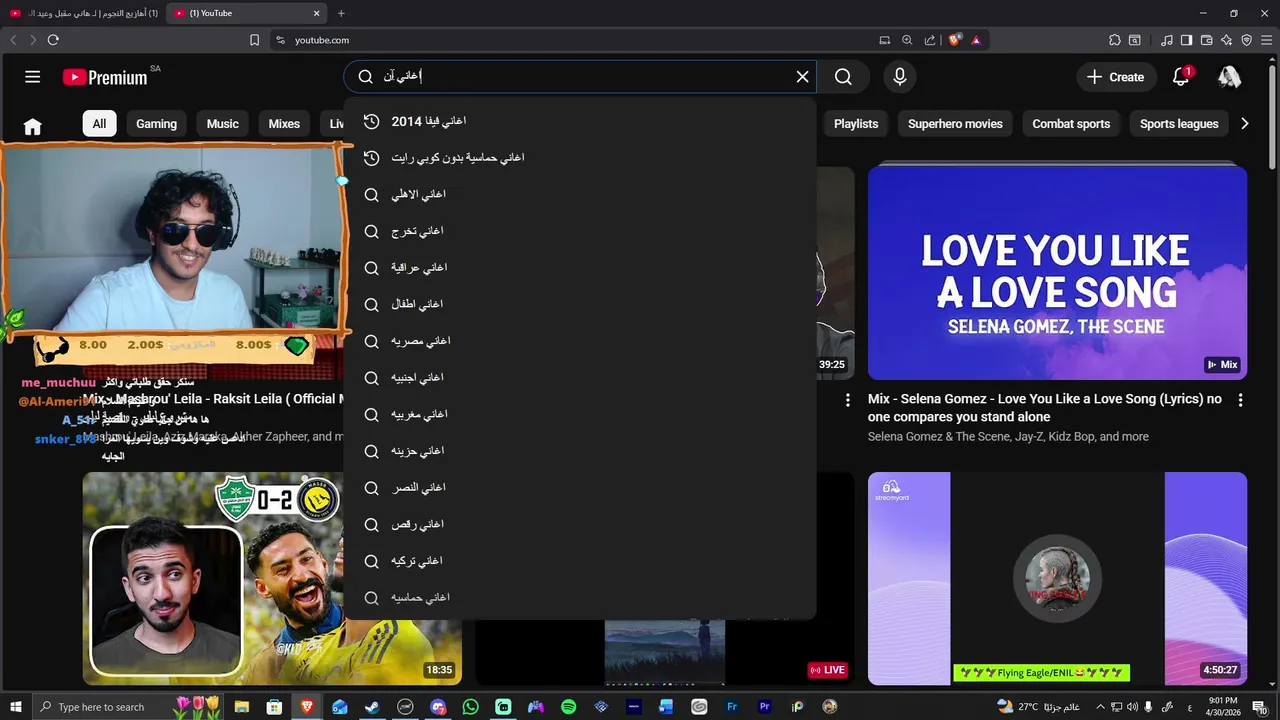
Task: Open a new browser tab with the plus
Action: click(341, 13)
